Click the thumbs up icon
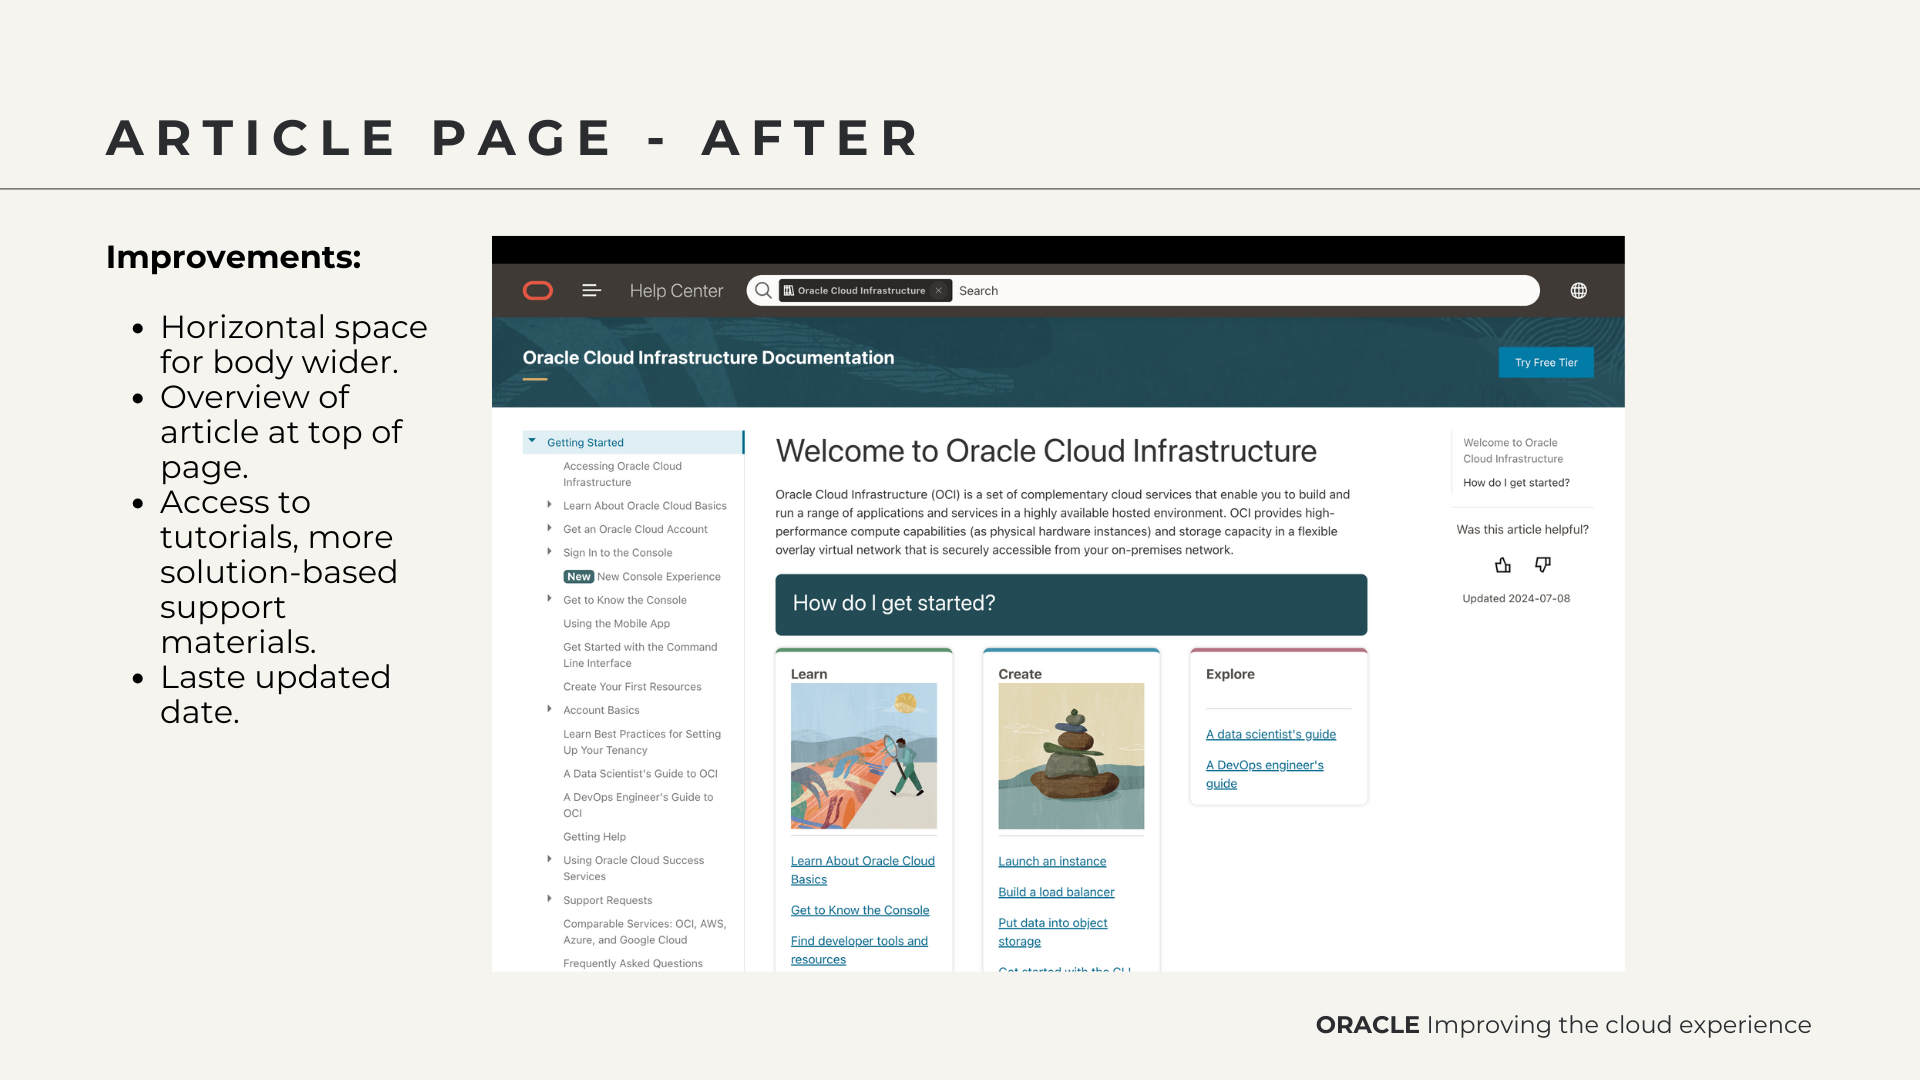 pyautogui.click(x=1502, y=565)
